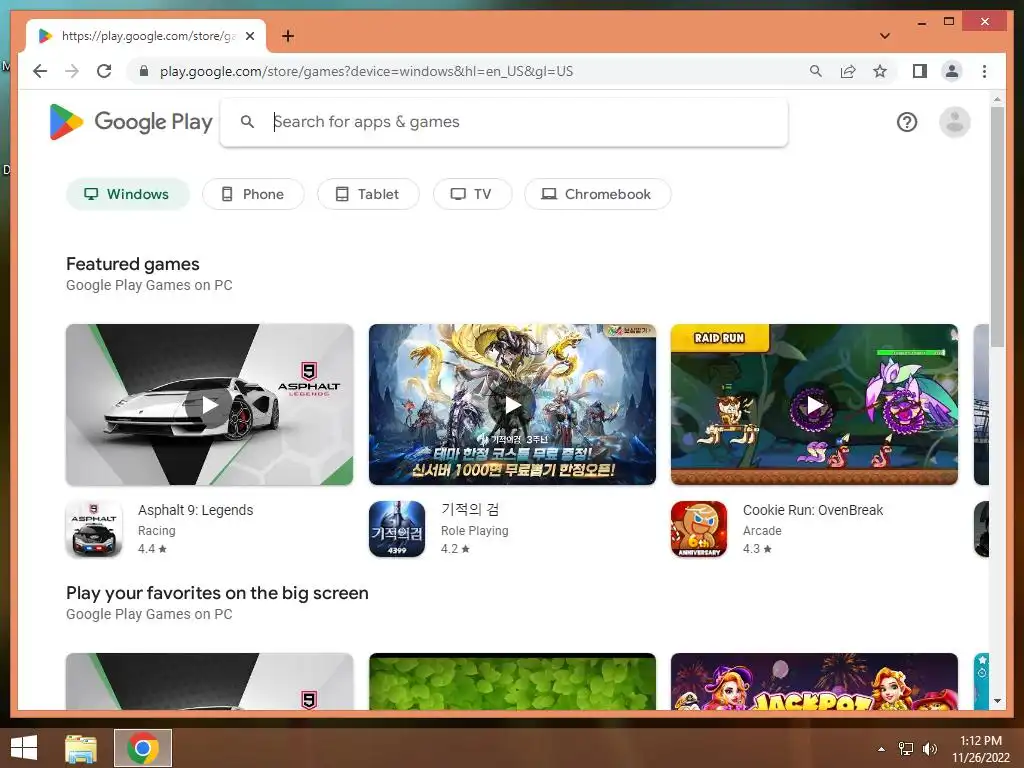1024x768 pixels.
Task: Open the Google Play help icon
Action: (x=906, y=122)
